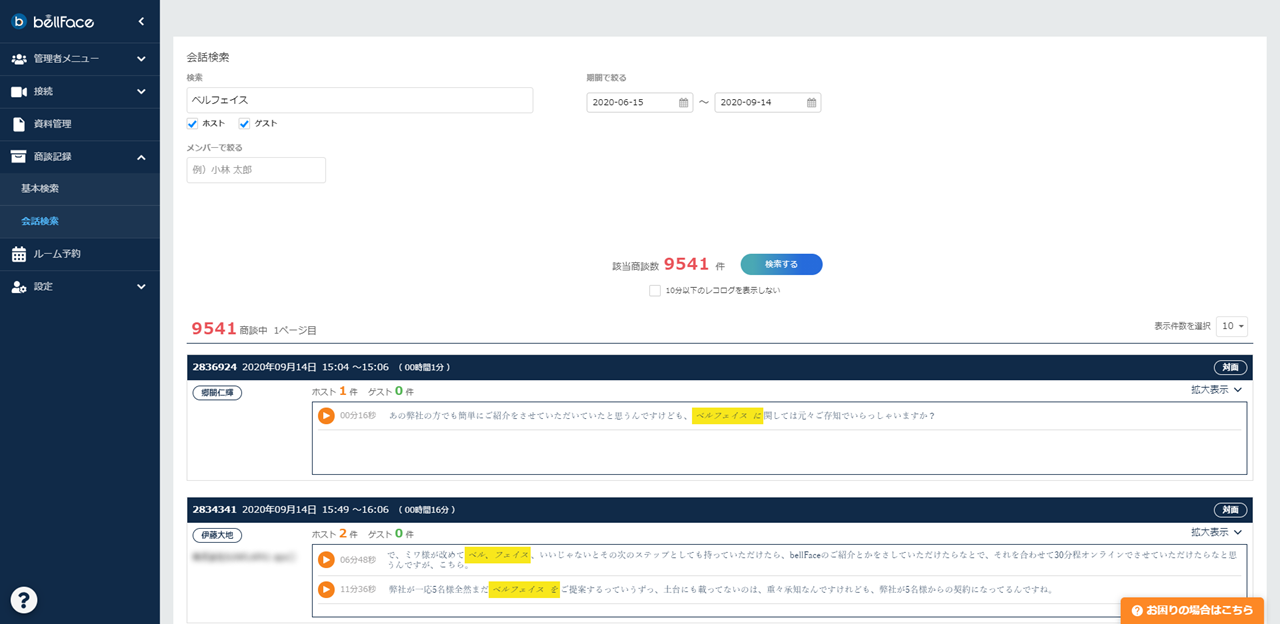
Task: Click the 検索する button
Action: 781,264
